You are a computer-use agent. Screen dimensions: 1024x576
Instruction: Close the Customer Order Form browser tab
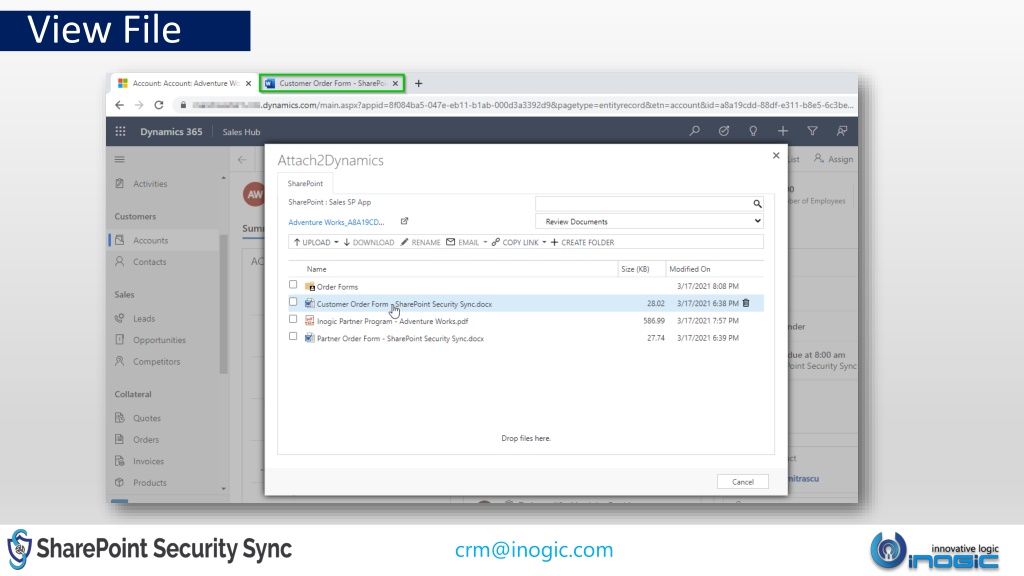tap(395, 84)
